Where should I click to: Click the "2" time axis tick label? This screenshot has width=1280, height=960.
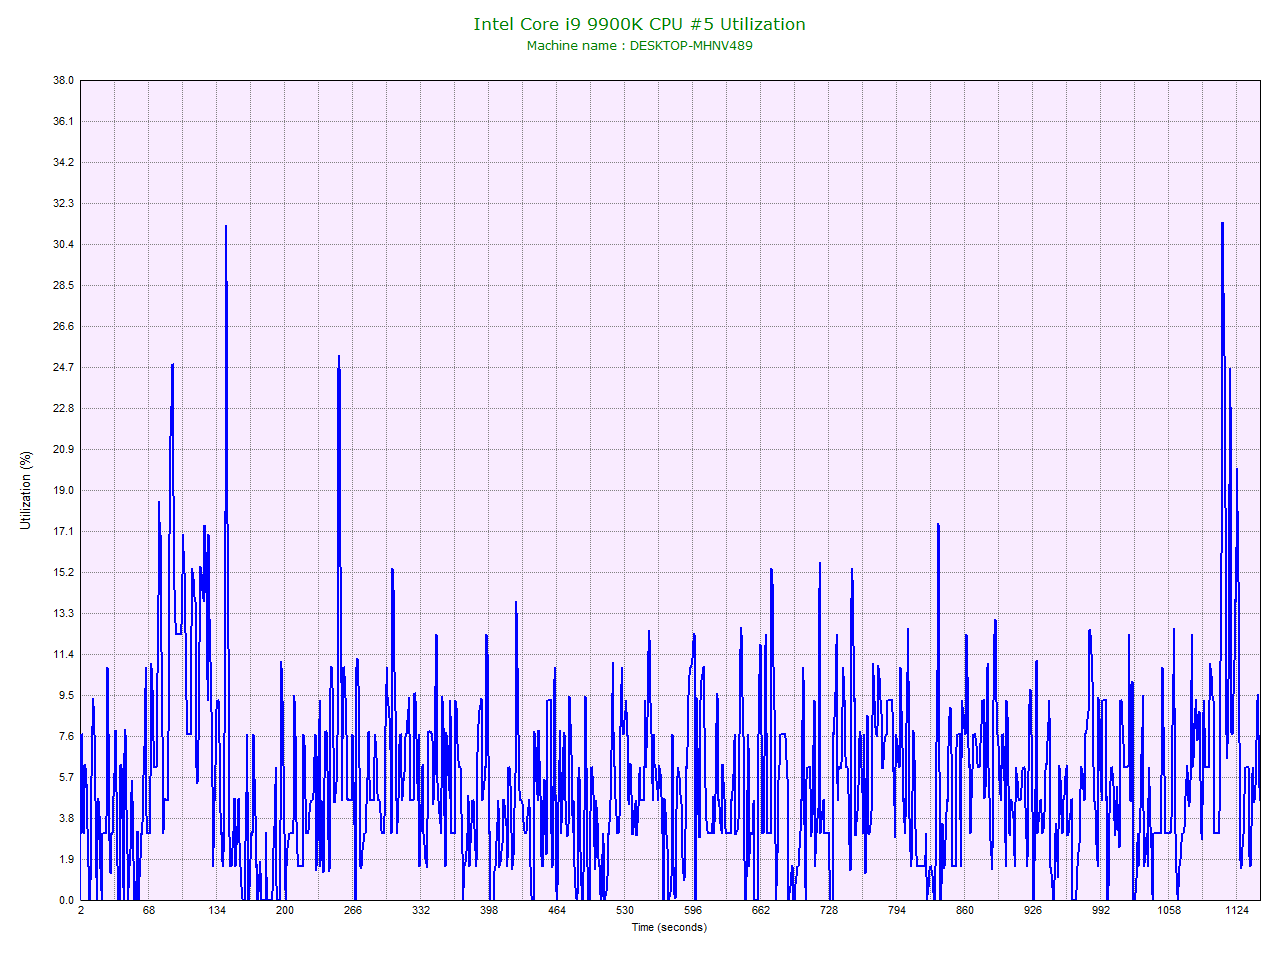(81, 911)
